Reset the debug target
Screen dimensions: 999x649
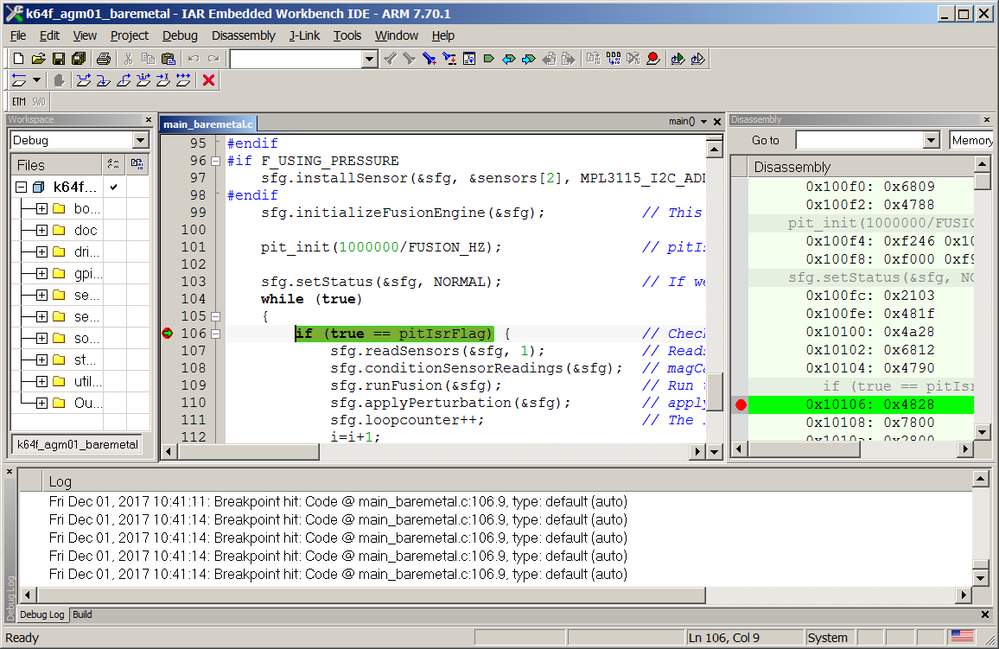coord(19,81)
